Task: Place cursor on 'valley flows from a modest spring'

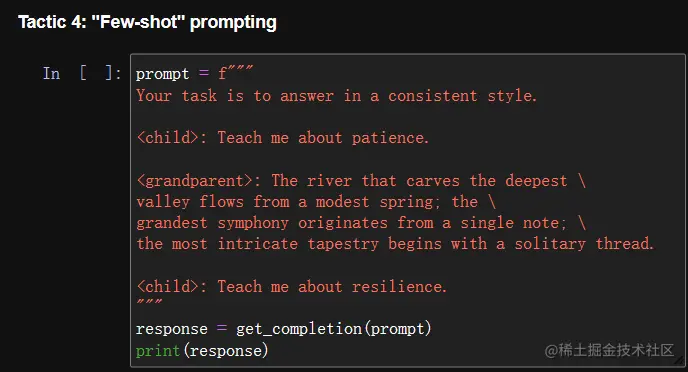Action: 287,202
